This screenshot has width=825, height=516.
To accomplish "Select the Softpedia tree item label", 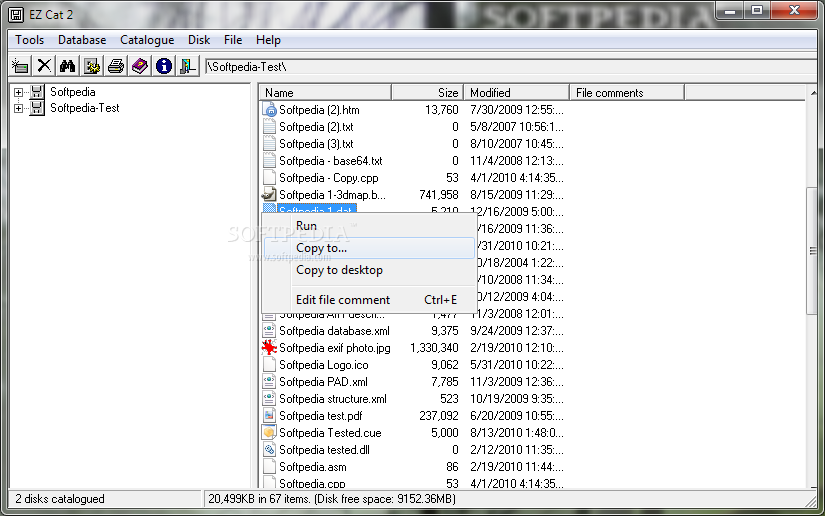I will pyautogui.click(x=73, y=92).
